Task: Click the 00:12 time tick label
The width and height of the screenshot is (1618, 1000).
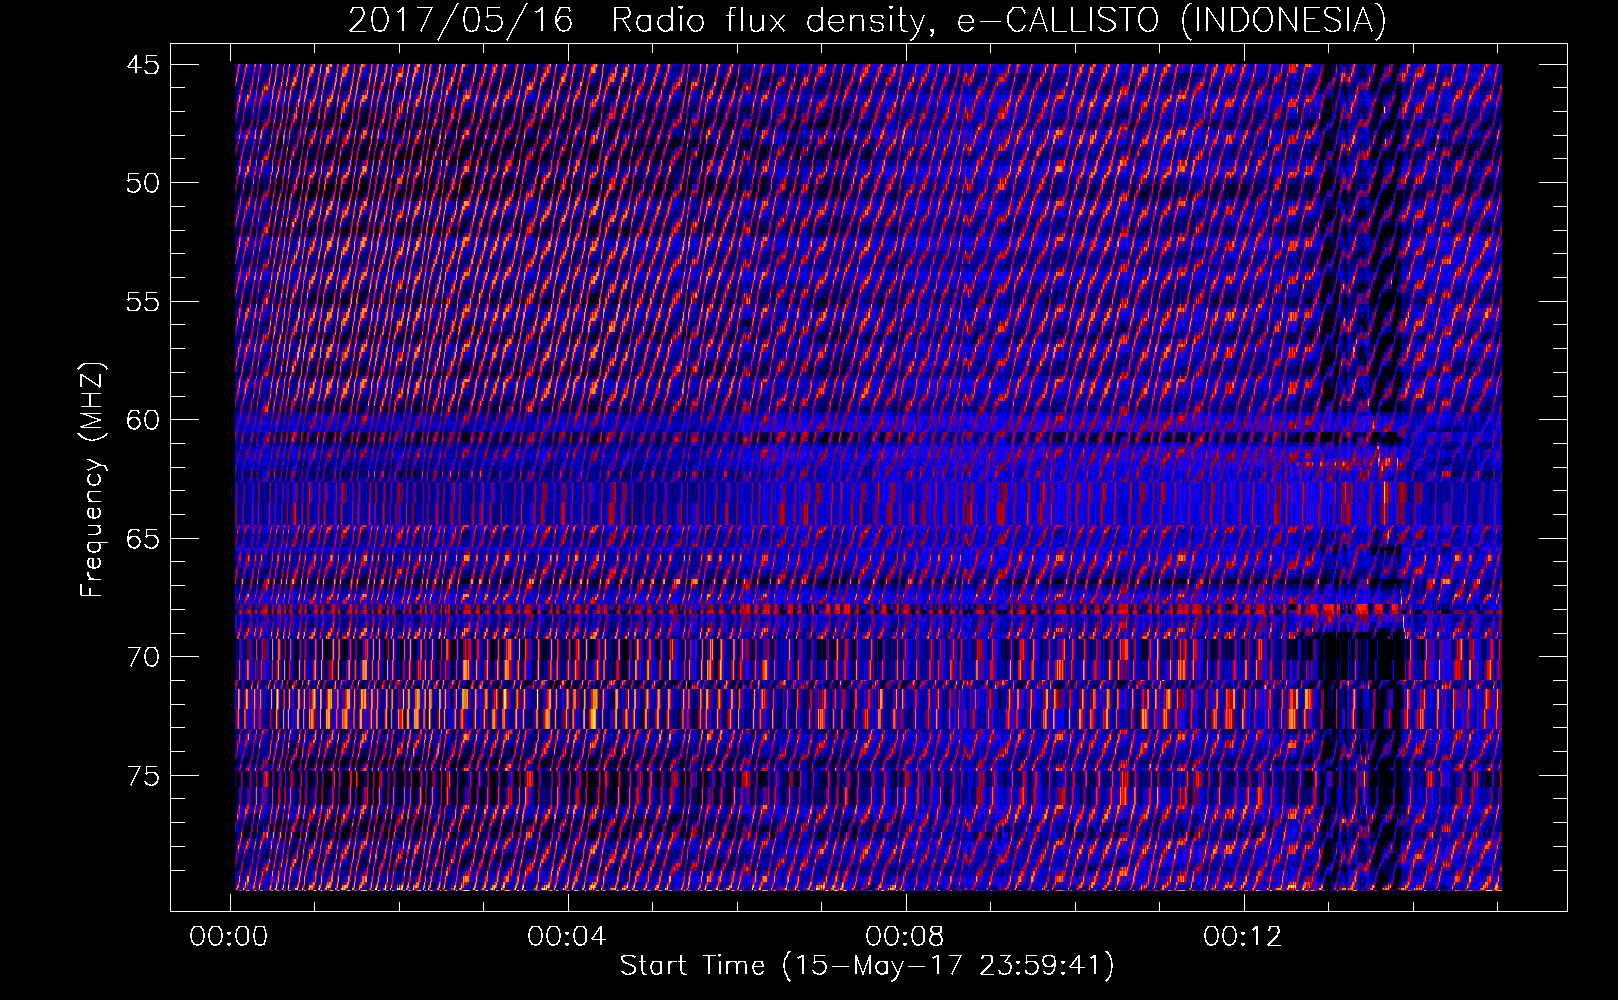Action: coord(1243,937)
